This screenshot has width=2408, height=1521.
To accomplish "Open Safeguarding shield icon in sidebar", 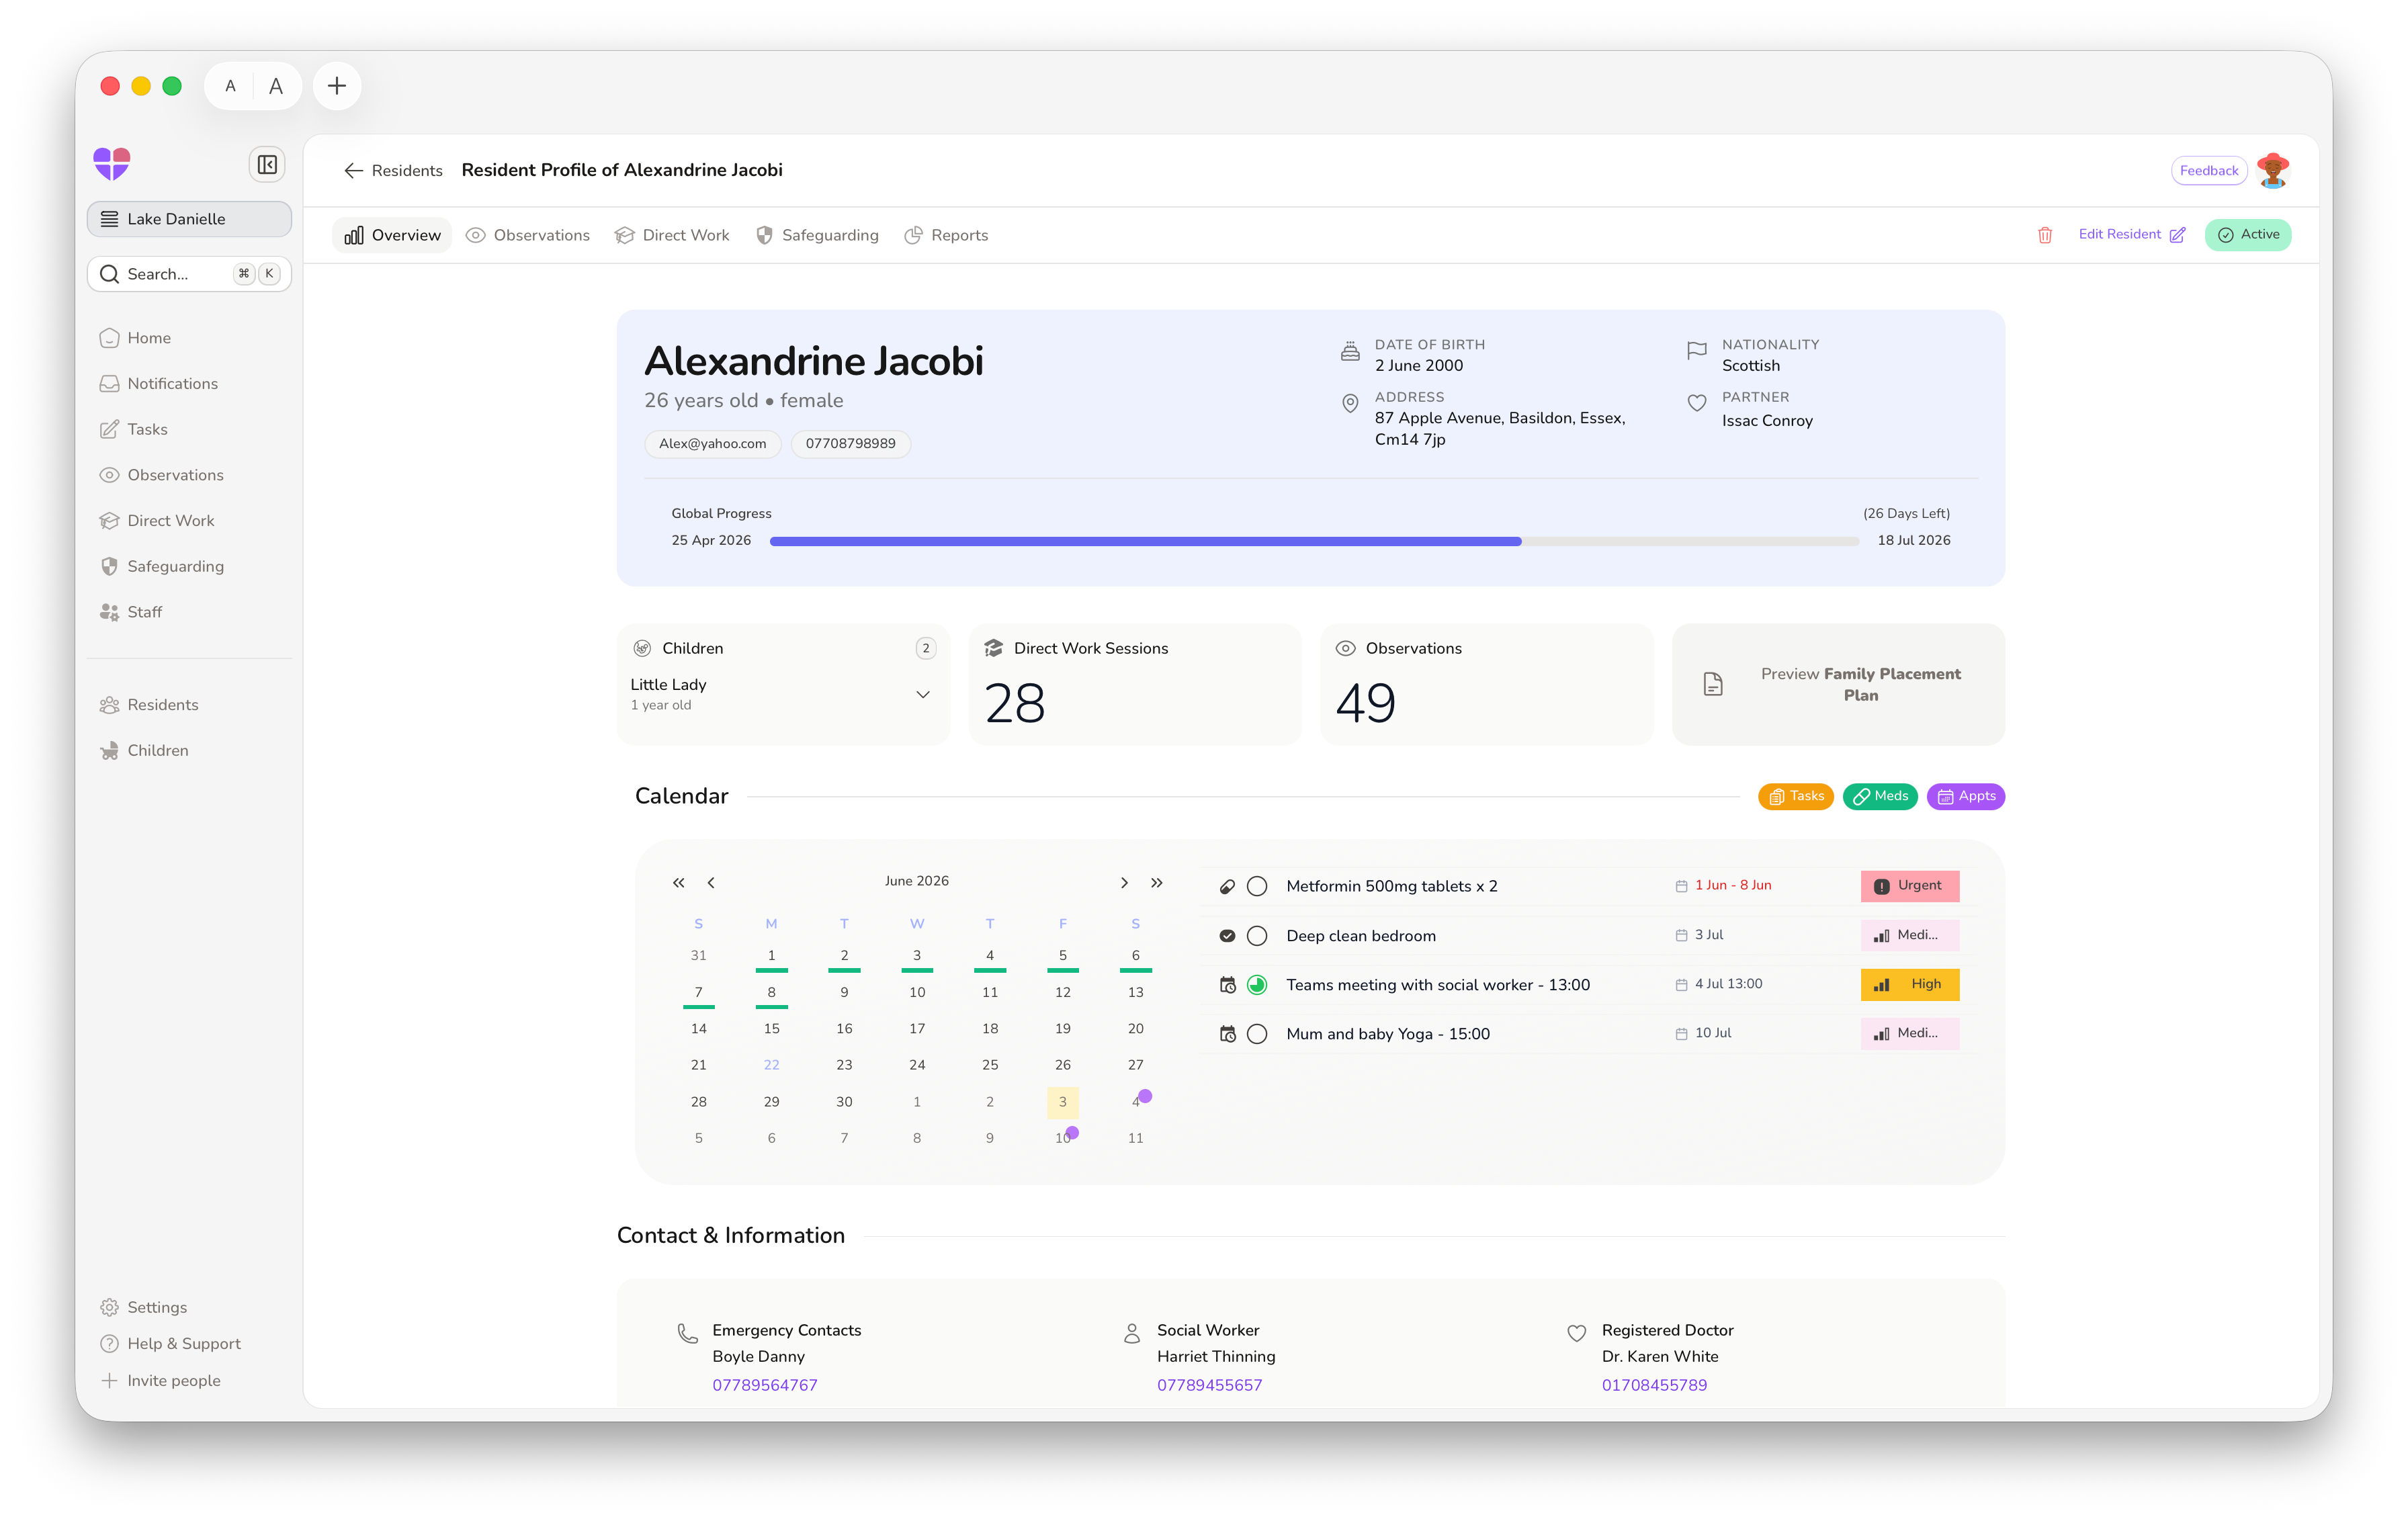I will (x=109, y=566).
